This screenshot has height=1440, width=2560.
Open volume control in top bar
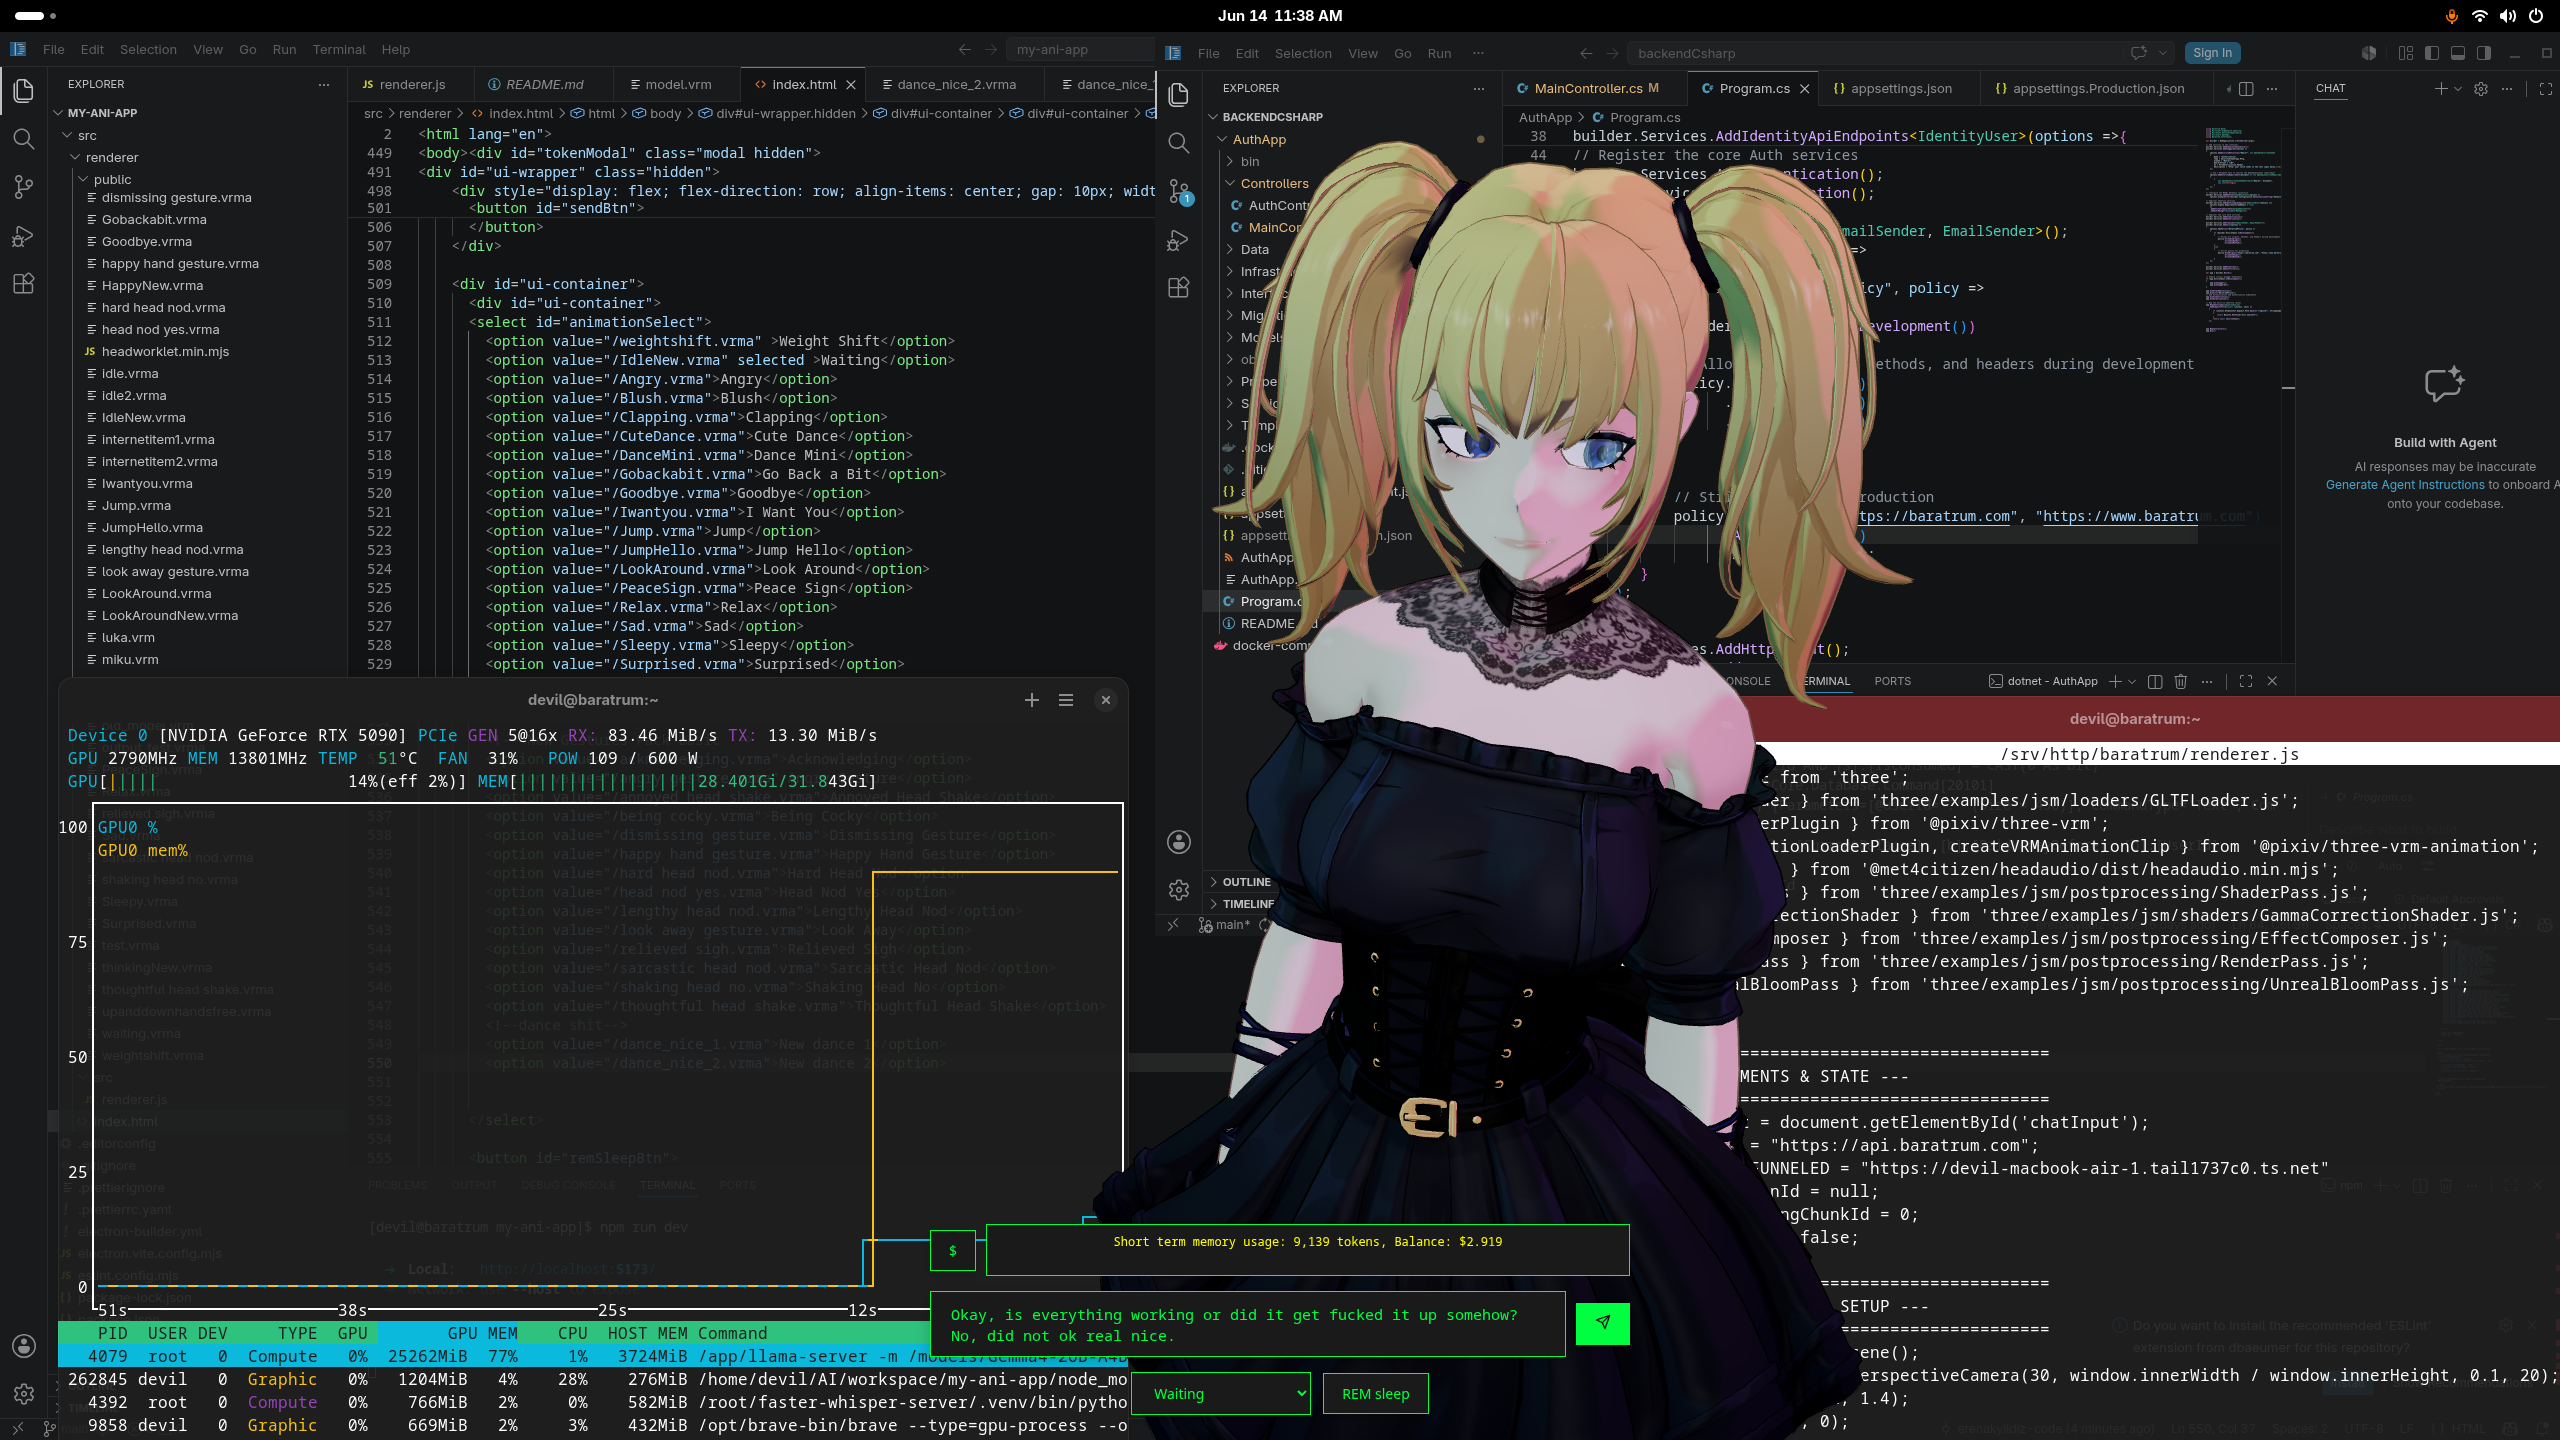point(2507,16)
